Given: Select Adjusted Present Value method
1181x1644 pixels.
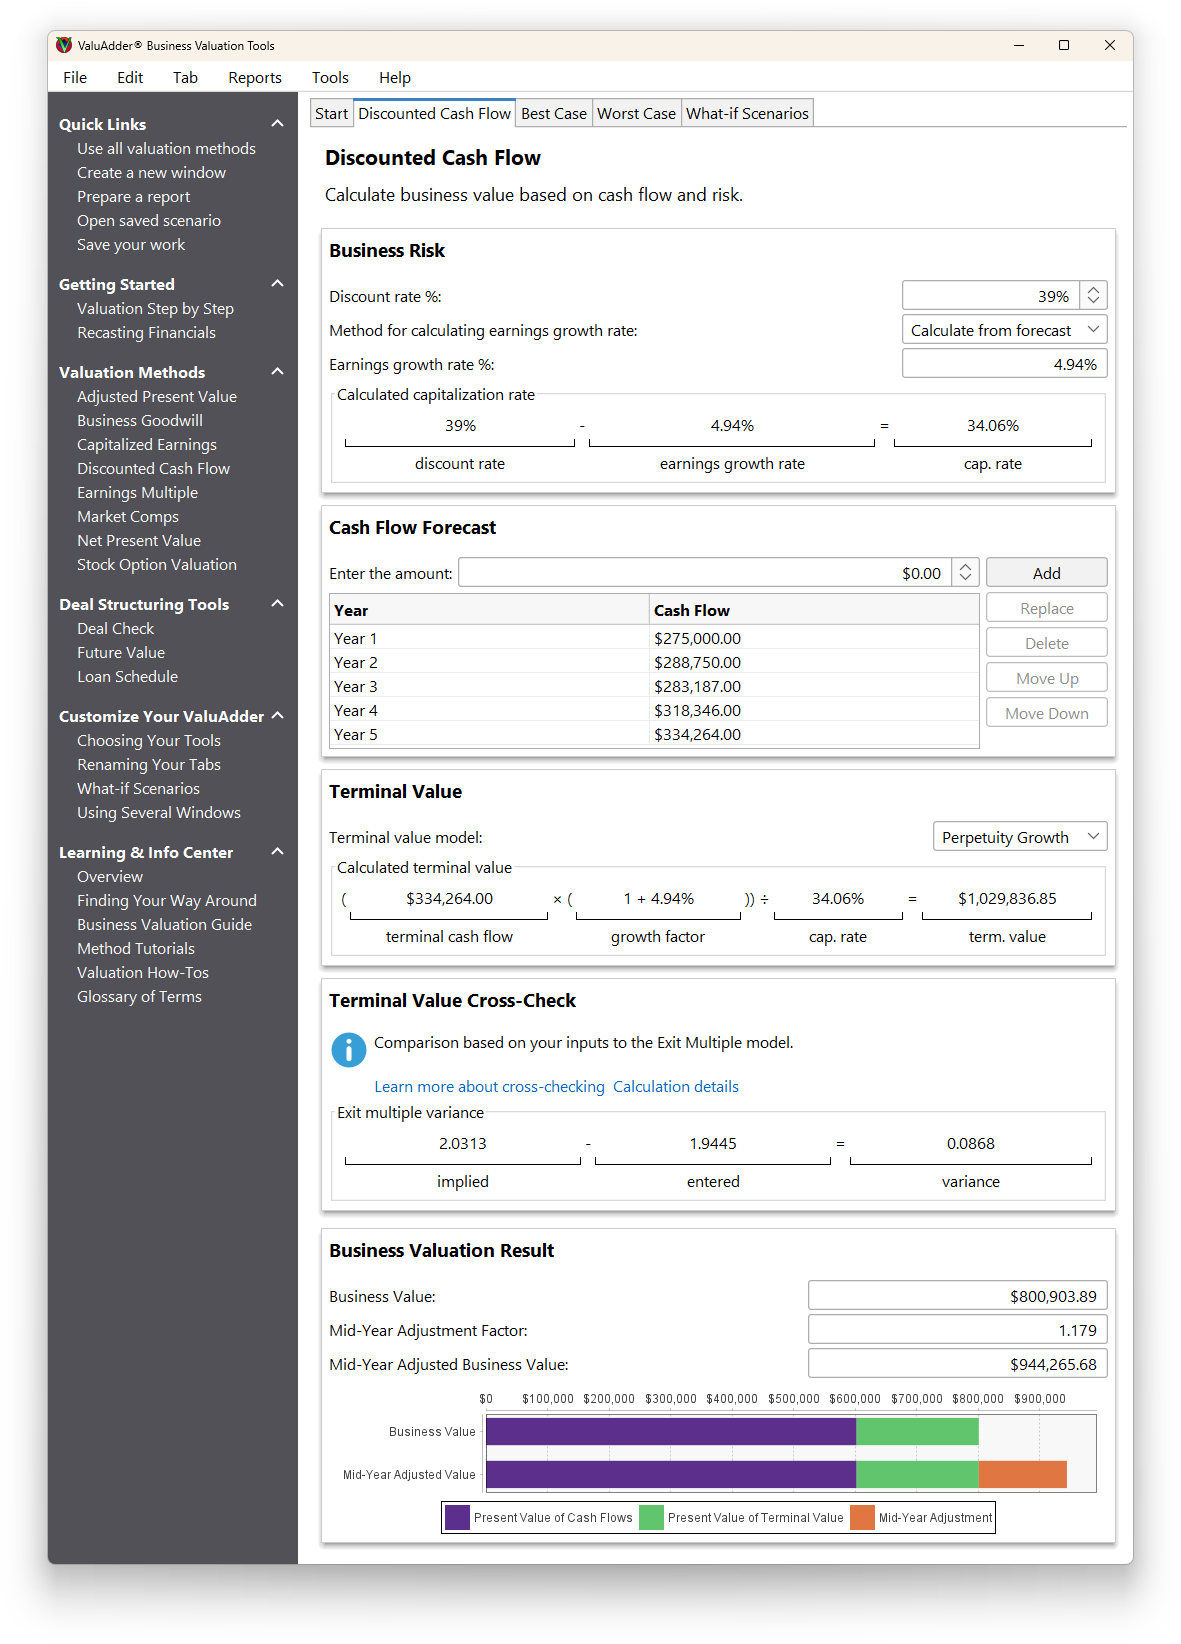Looking at the screenshot, I should (x=157, y=396).
